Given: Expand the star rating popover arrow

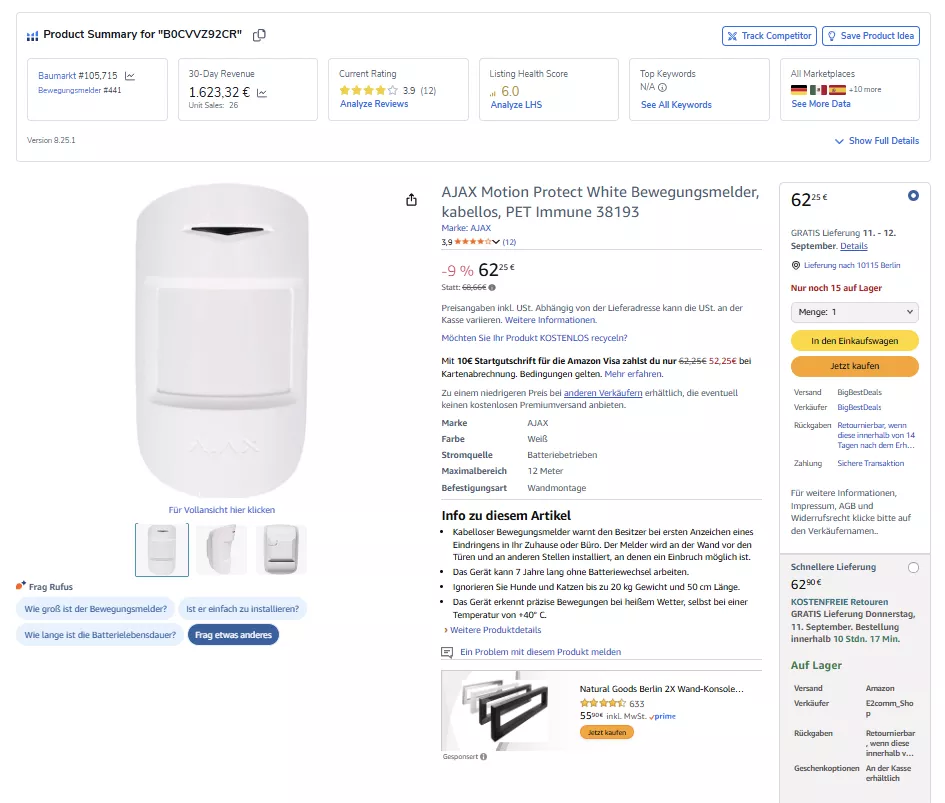Looking at the screenshot, I should point(496,242).
